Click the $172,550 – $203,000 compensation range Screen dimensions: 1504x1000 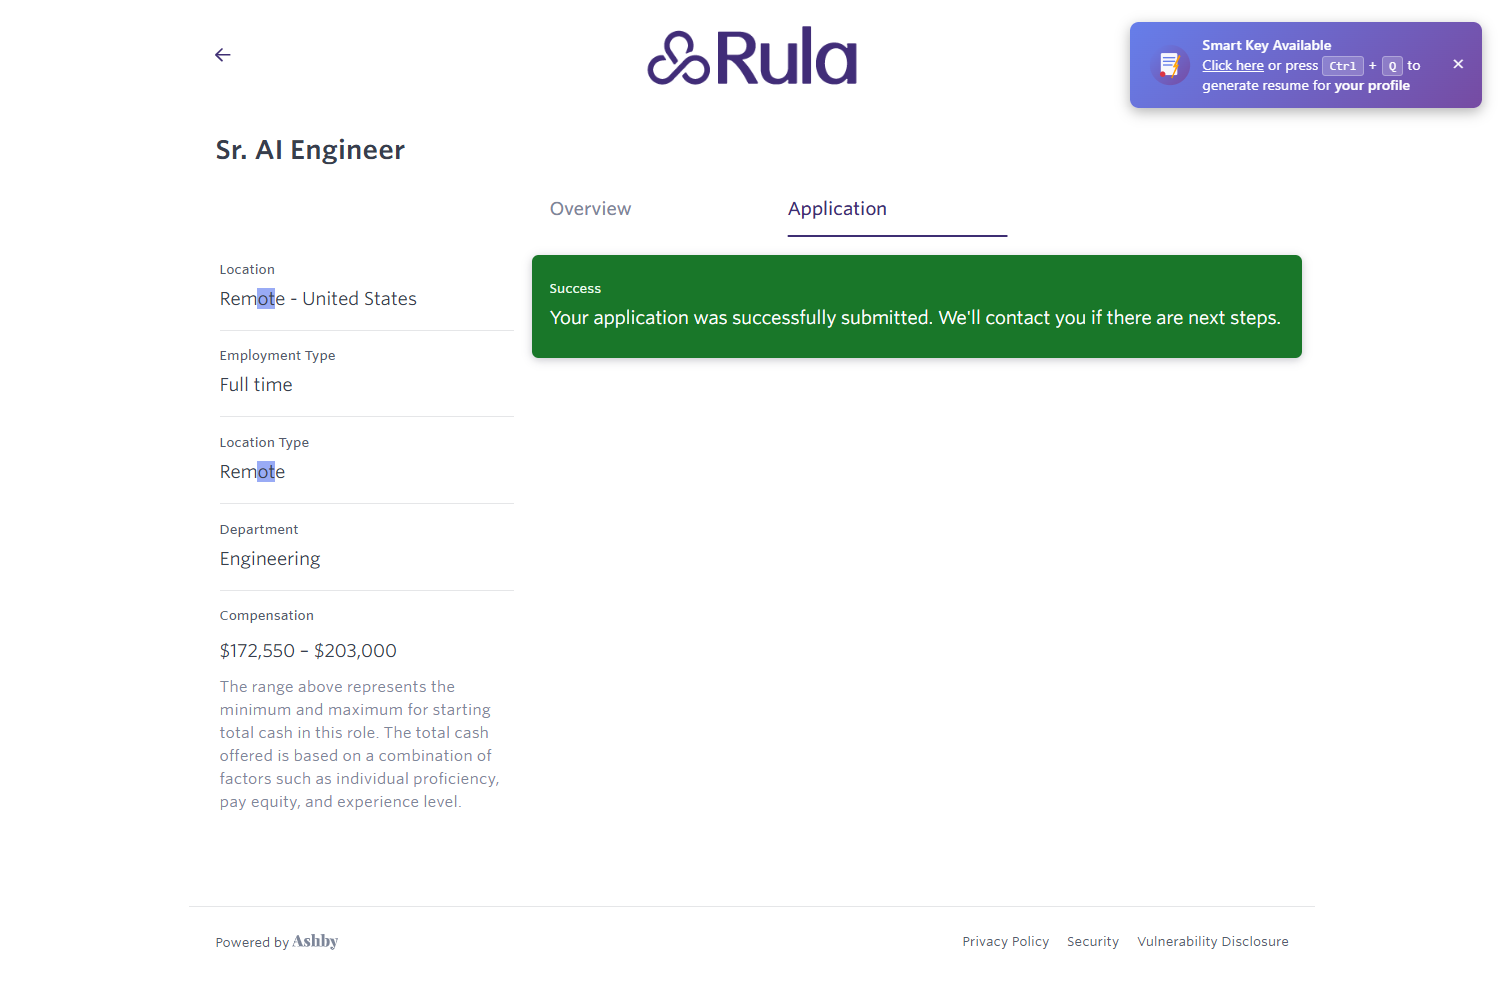coord(308,651)
